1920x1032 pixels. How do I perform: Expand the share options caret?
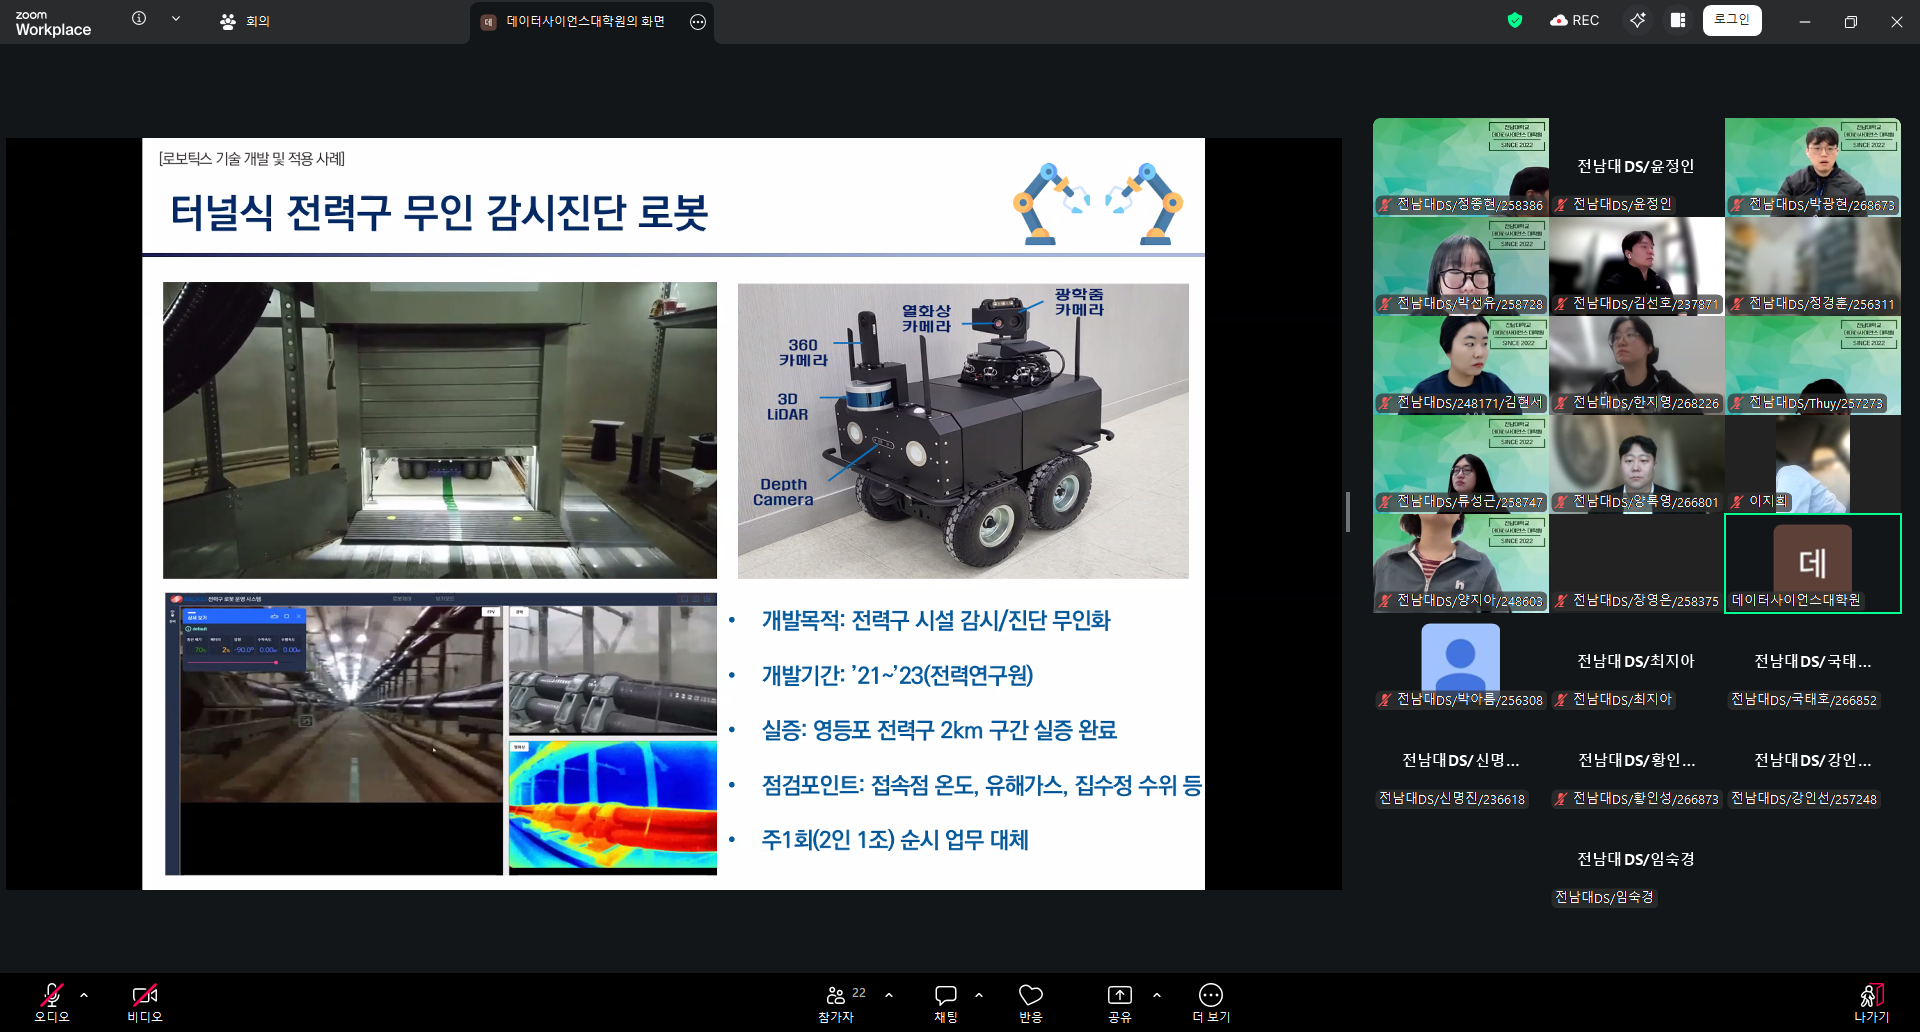(1157, 995)
